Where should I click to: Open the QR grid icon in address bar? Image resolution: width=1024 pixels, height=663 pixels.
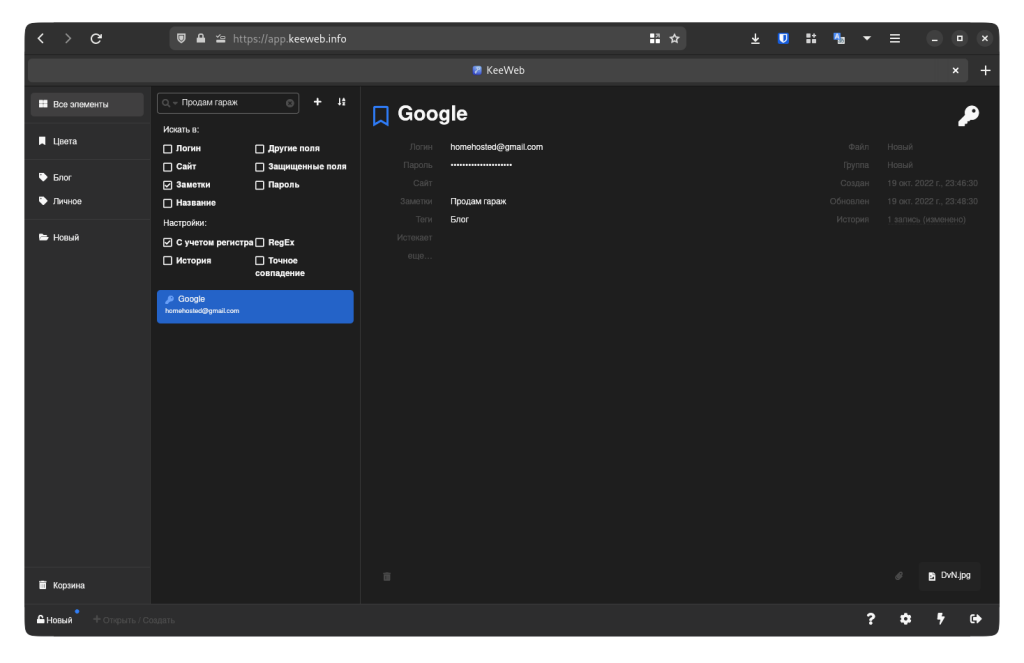click(x=654, y=39)
